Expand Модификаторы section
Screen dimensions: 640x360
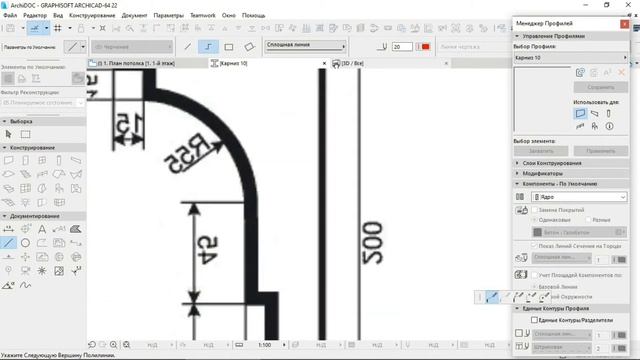pos(517,173)
